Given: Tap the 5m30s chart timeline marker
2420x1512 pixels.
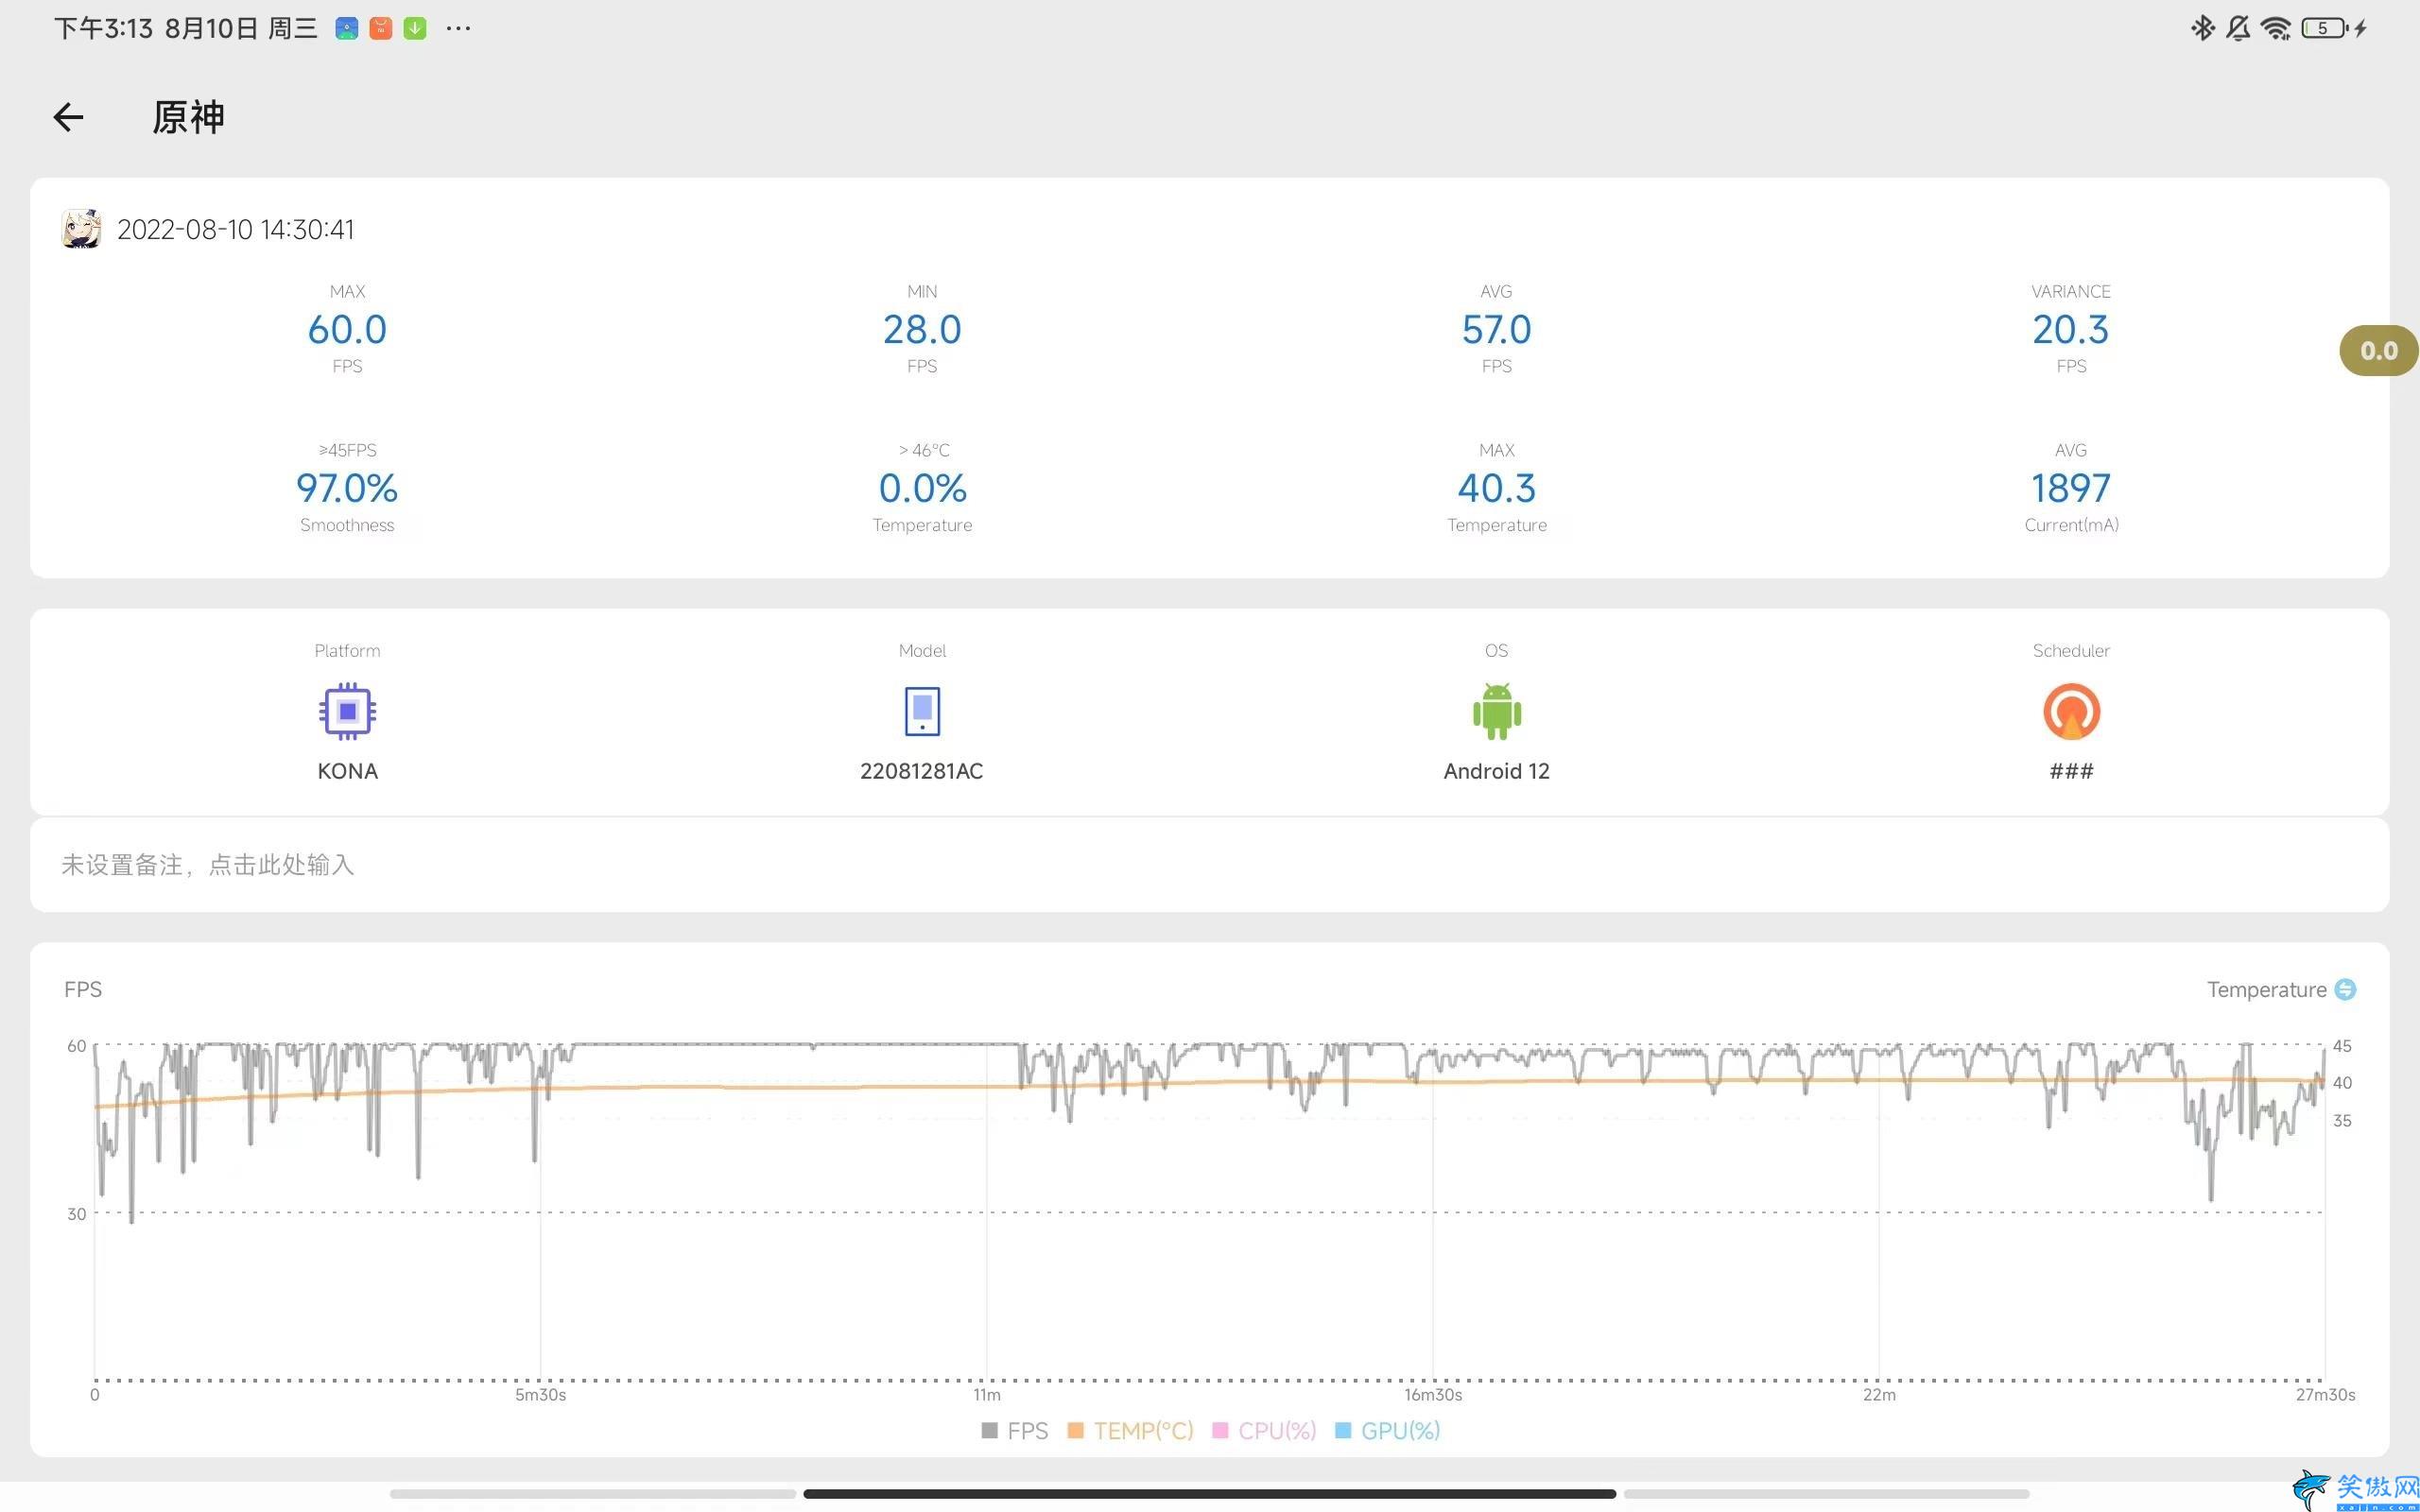Looking at the screenshot, I should [540, 1394].
